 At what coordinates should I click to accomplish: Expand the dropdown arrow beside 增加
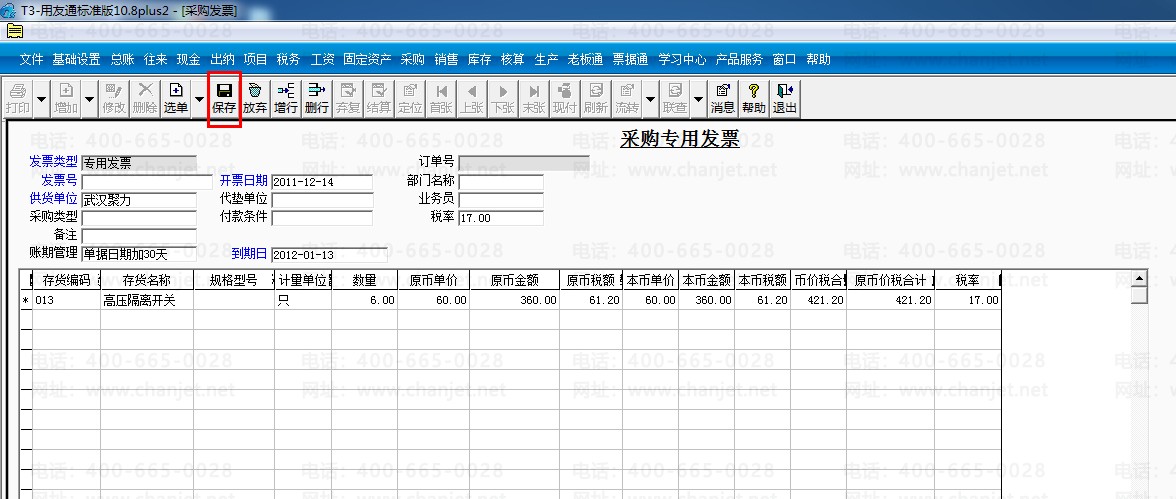(x=90, y=98)
